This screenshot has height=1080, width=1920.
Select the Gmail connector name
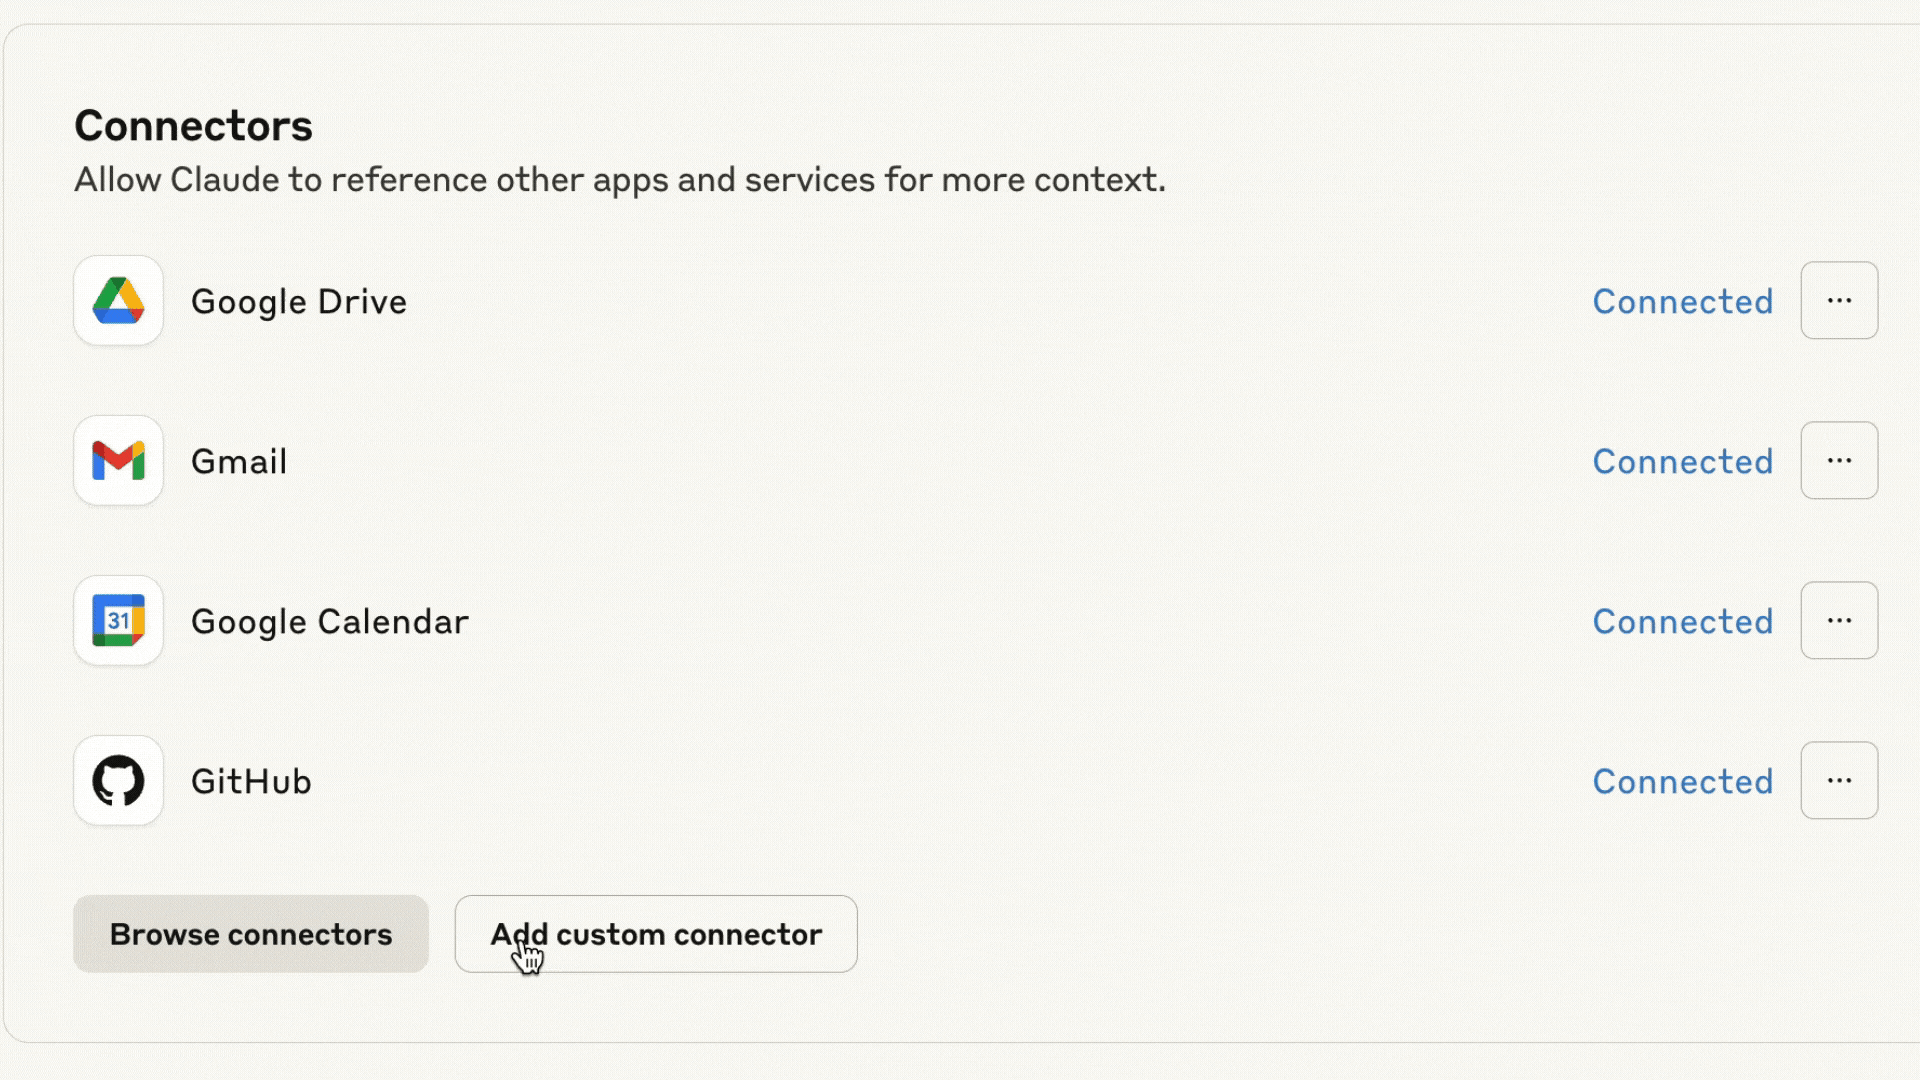click(239, 462)
